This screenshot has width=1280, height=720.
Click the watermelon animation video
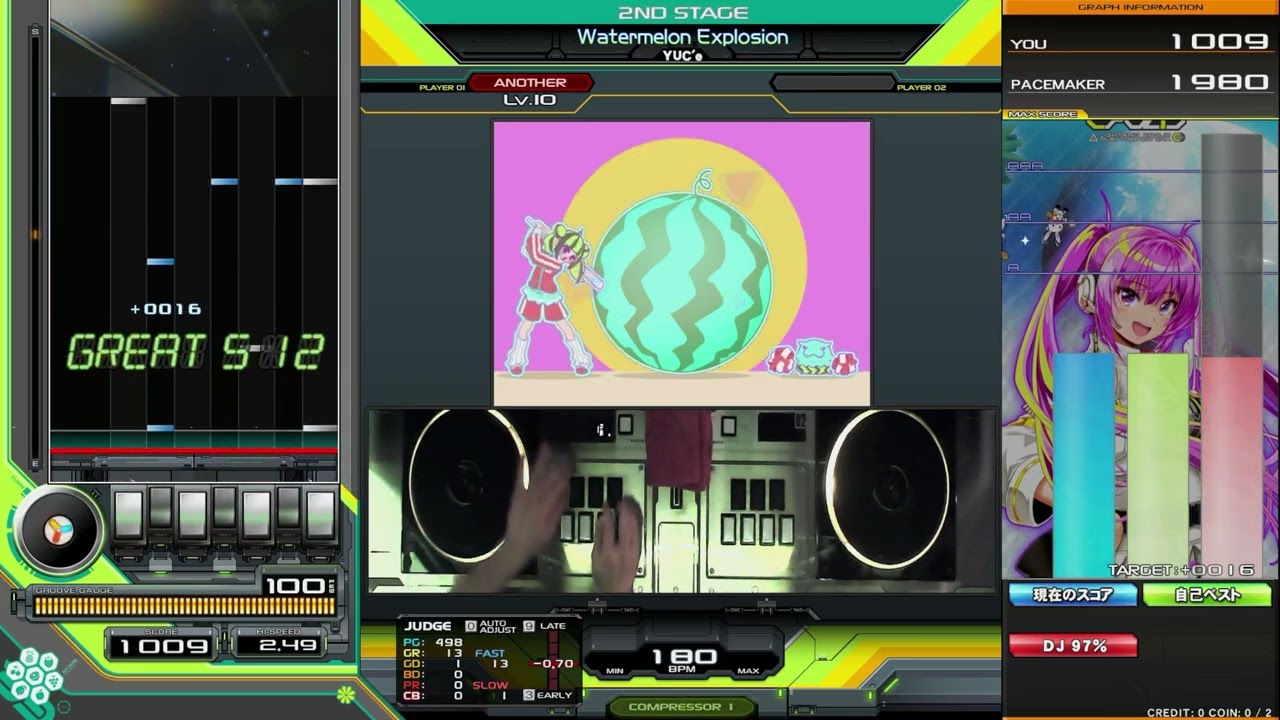click(681, 263)
